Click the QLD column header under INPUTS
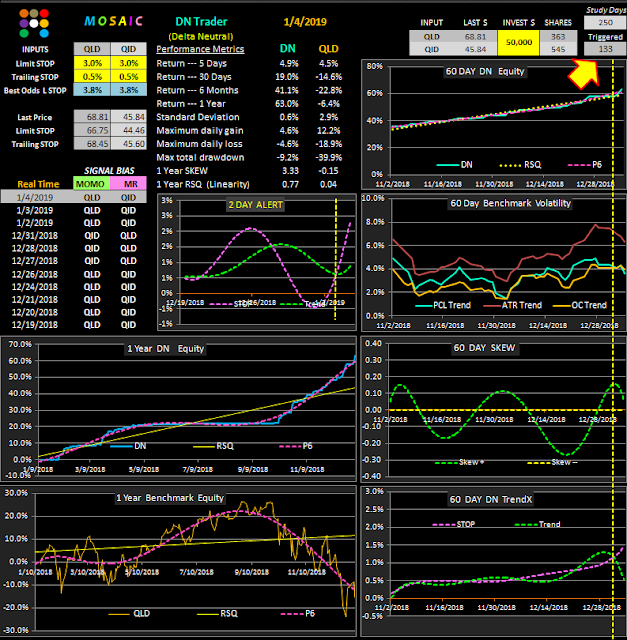This screenshot has height=640, width=627. coord(92,49)
